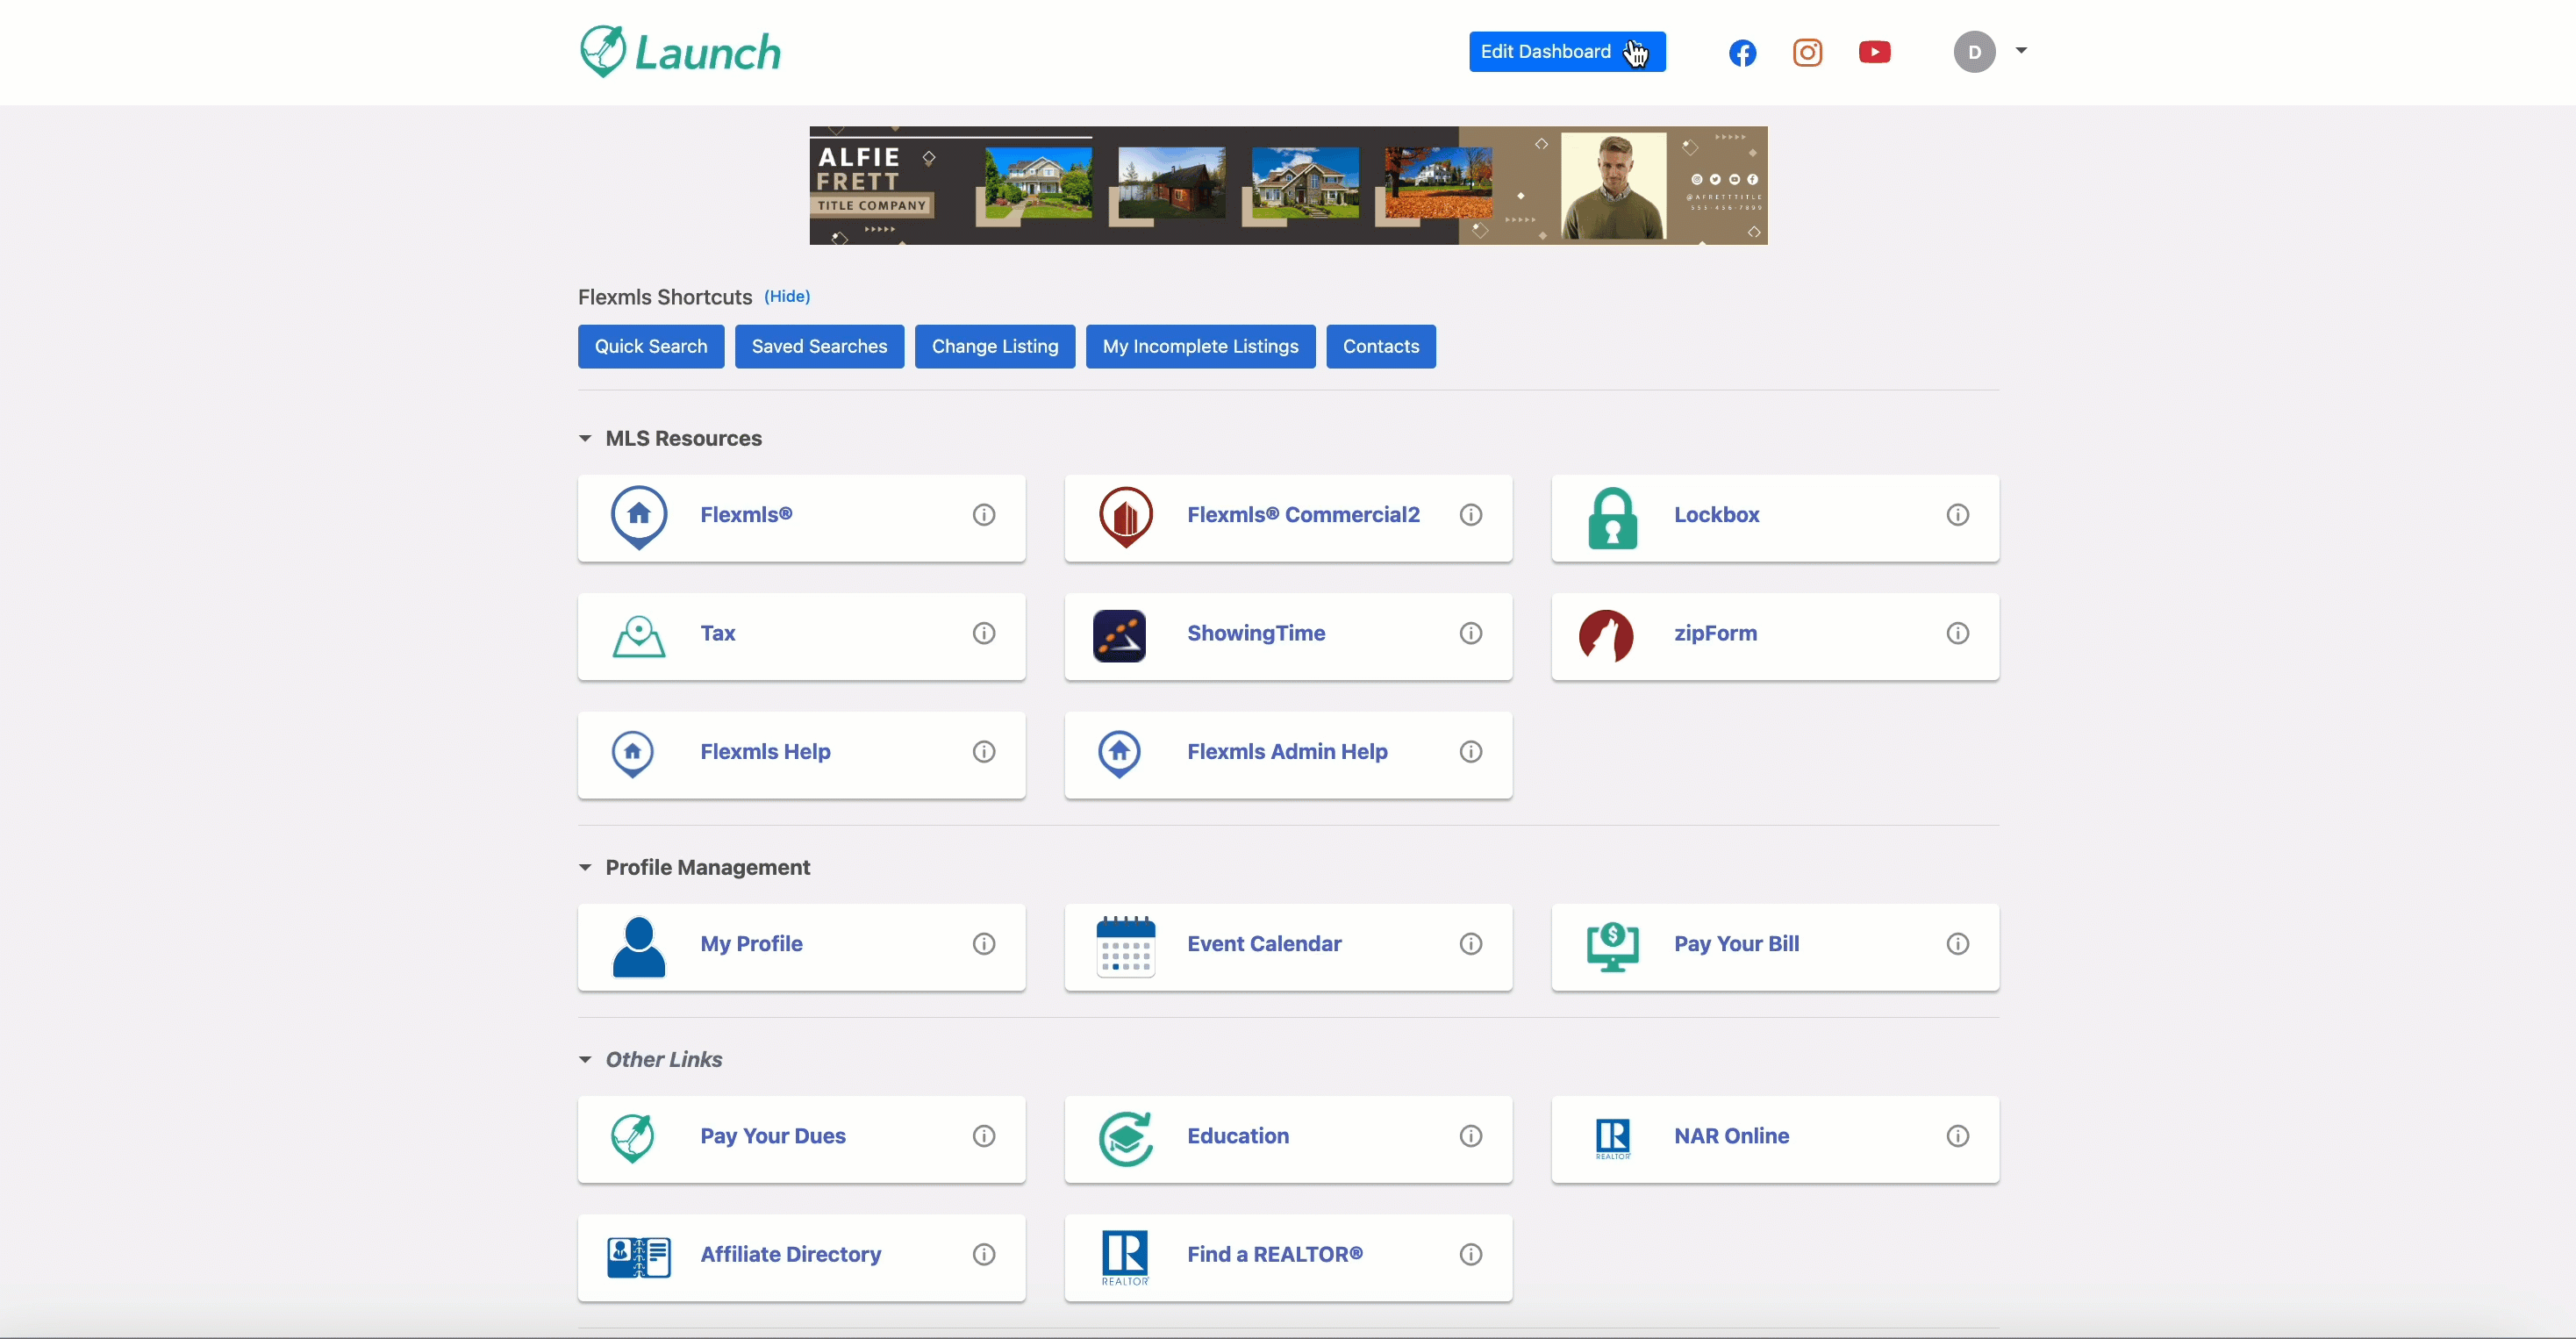Collapse the MLS Resources section
Image resolution: width=2576 pixels, height=1339 pixels.
pos(585,438)
